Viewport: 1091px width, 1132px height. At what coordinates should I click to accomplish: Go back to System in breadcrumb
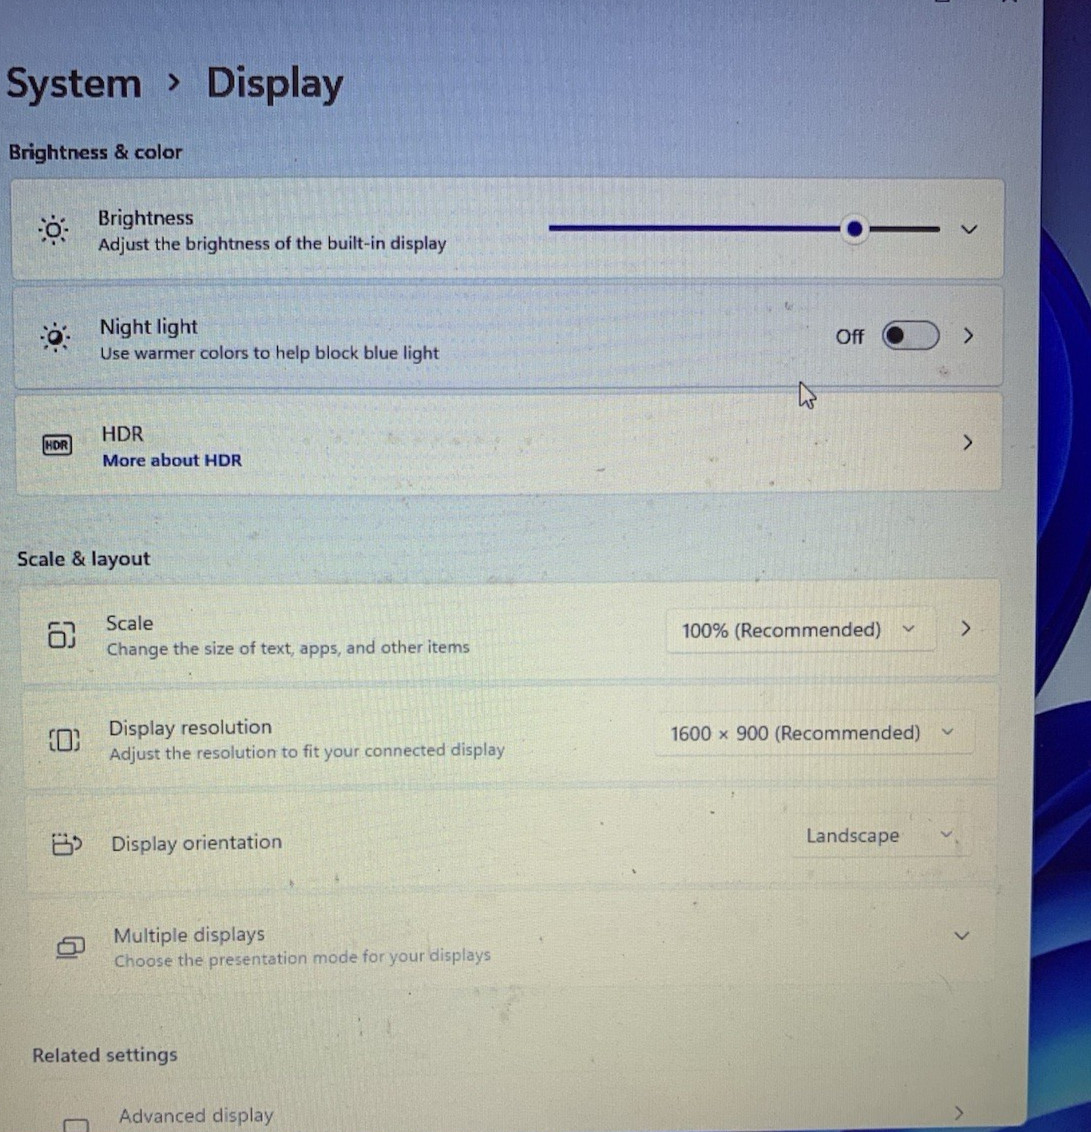[x=74, y=84]
